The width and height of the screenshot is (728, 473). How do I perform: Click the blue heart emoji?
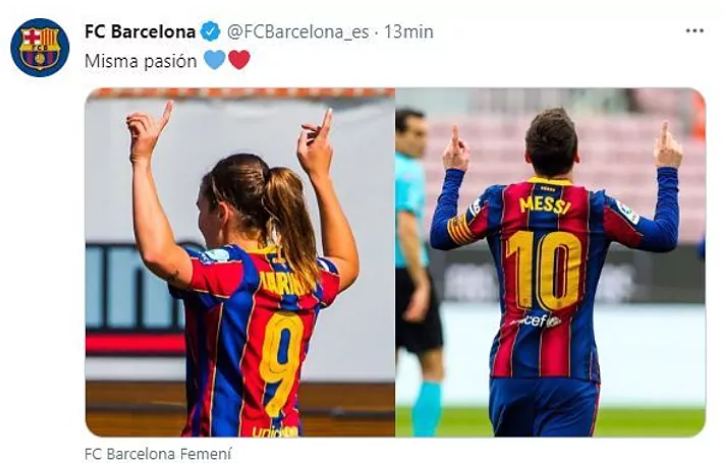click(214, 60)
